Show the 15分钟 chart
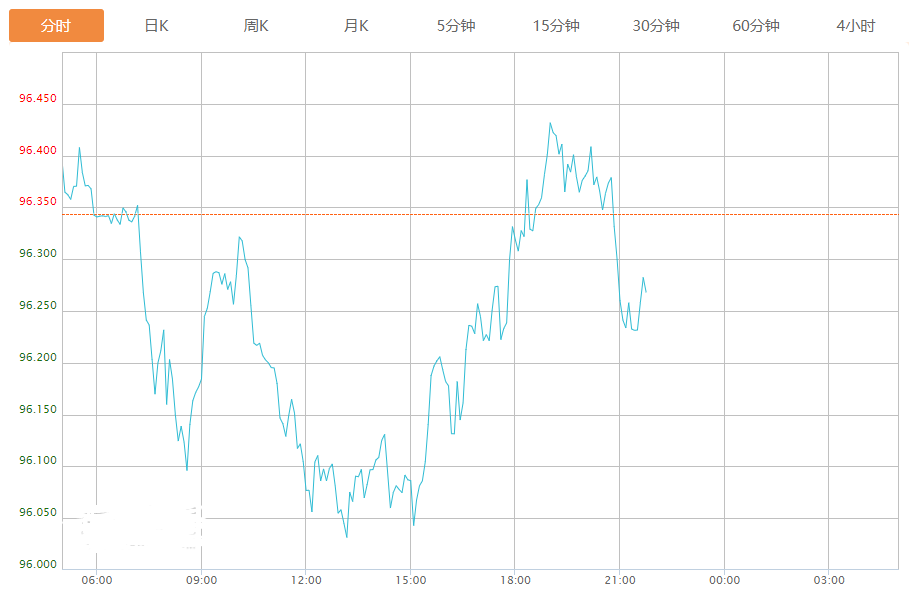 (x=556, y=26)
